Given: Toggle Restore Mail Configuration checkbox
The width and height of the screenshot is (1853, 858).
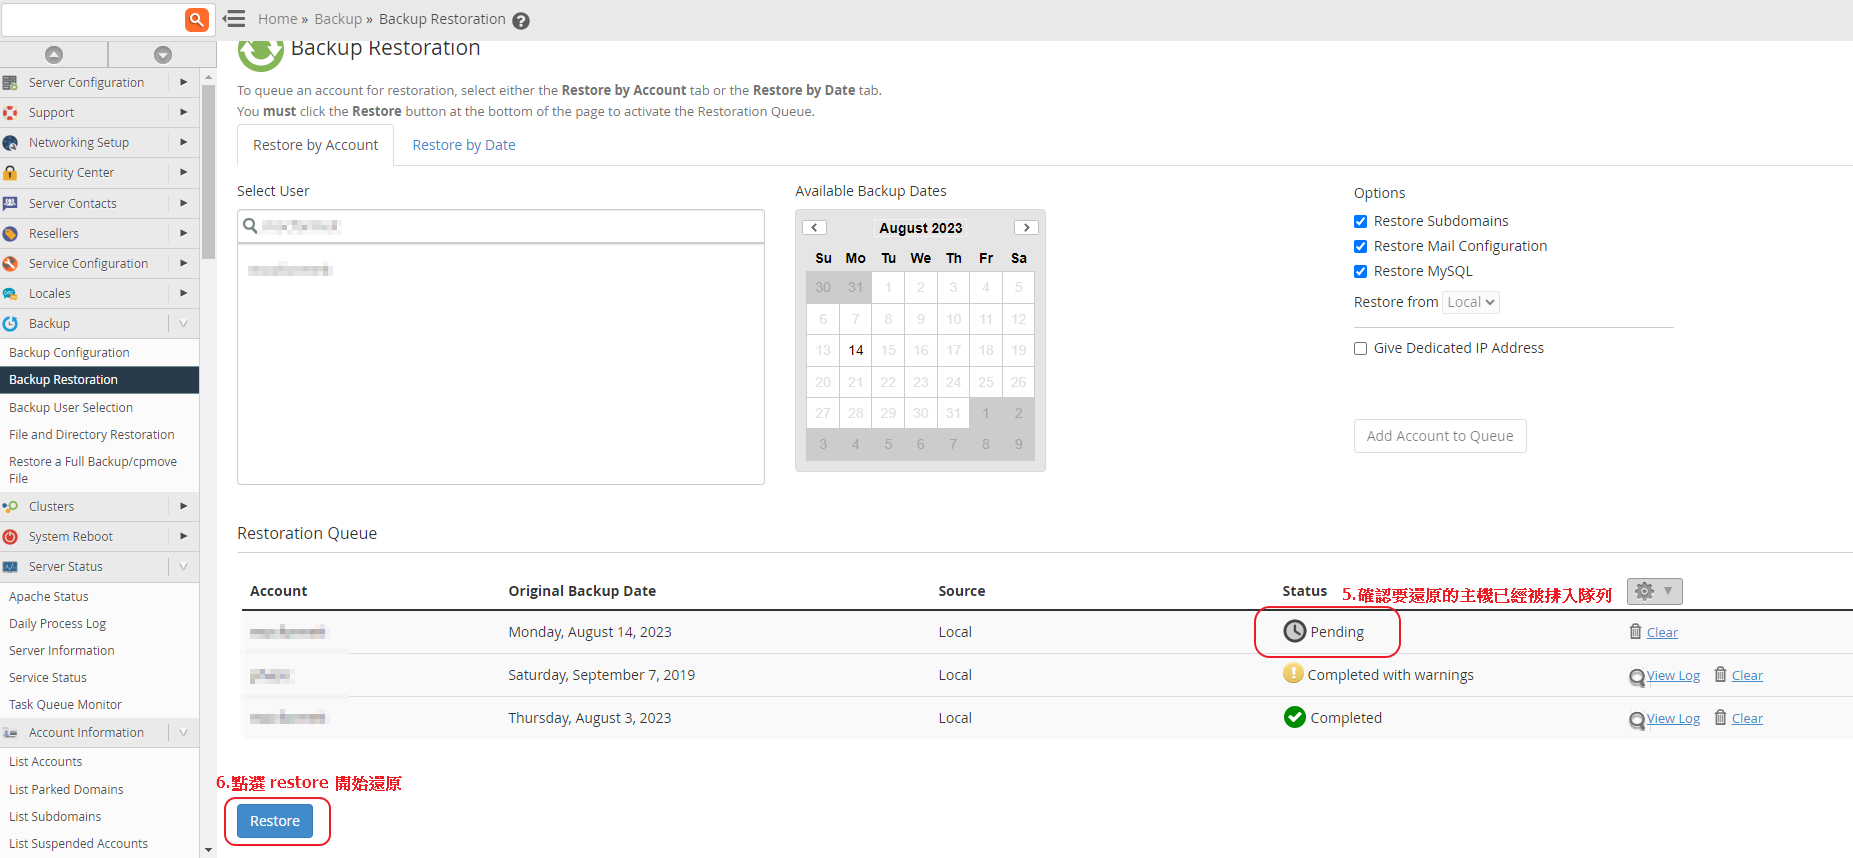Looking at the screenshot, I should point(1360,247).
